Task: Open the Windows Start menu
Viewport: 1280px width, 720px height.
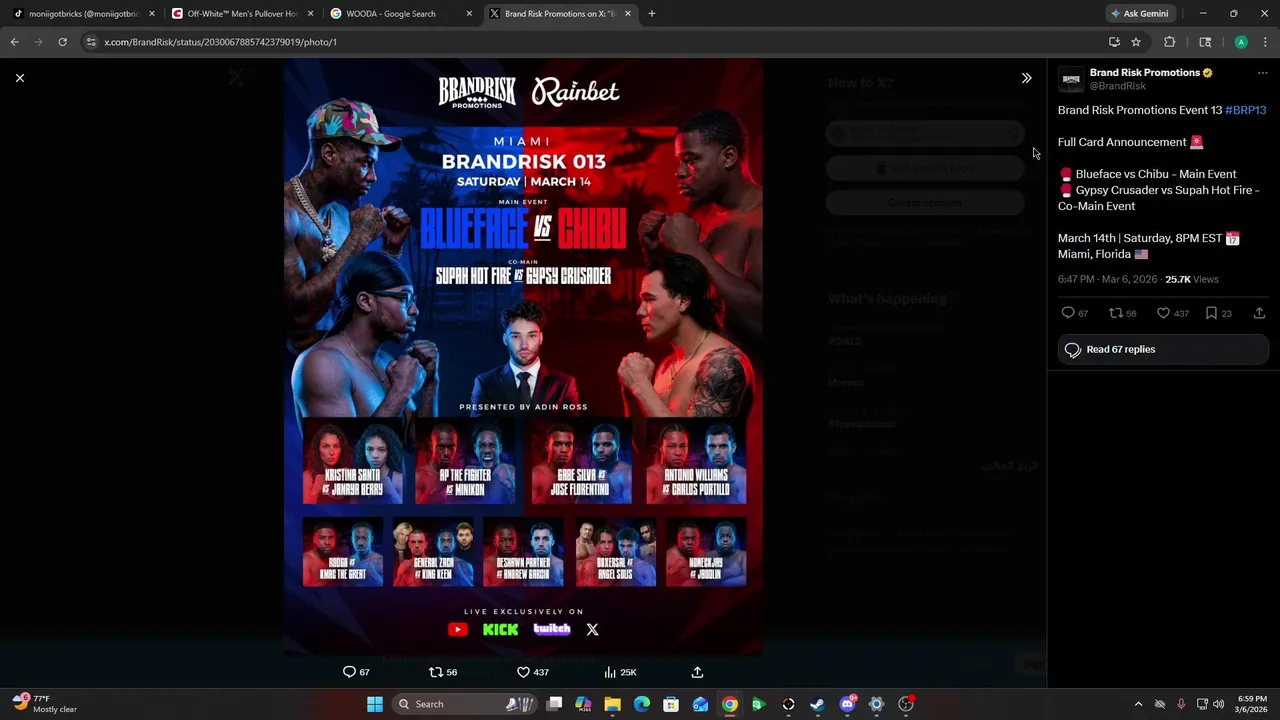Action: tap(374, 704)
